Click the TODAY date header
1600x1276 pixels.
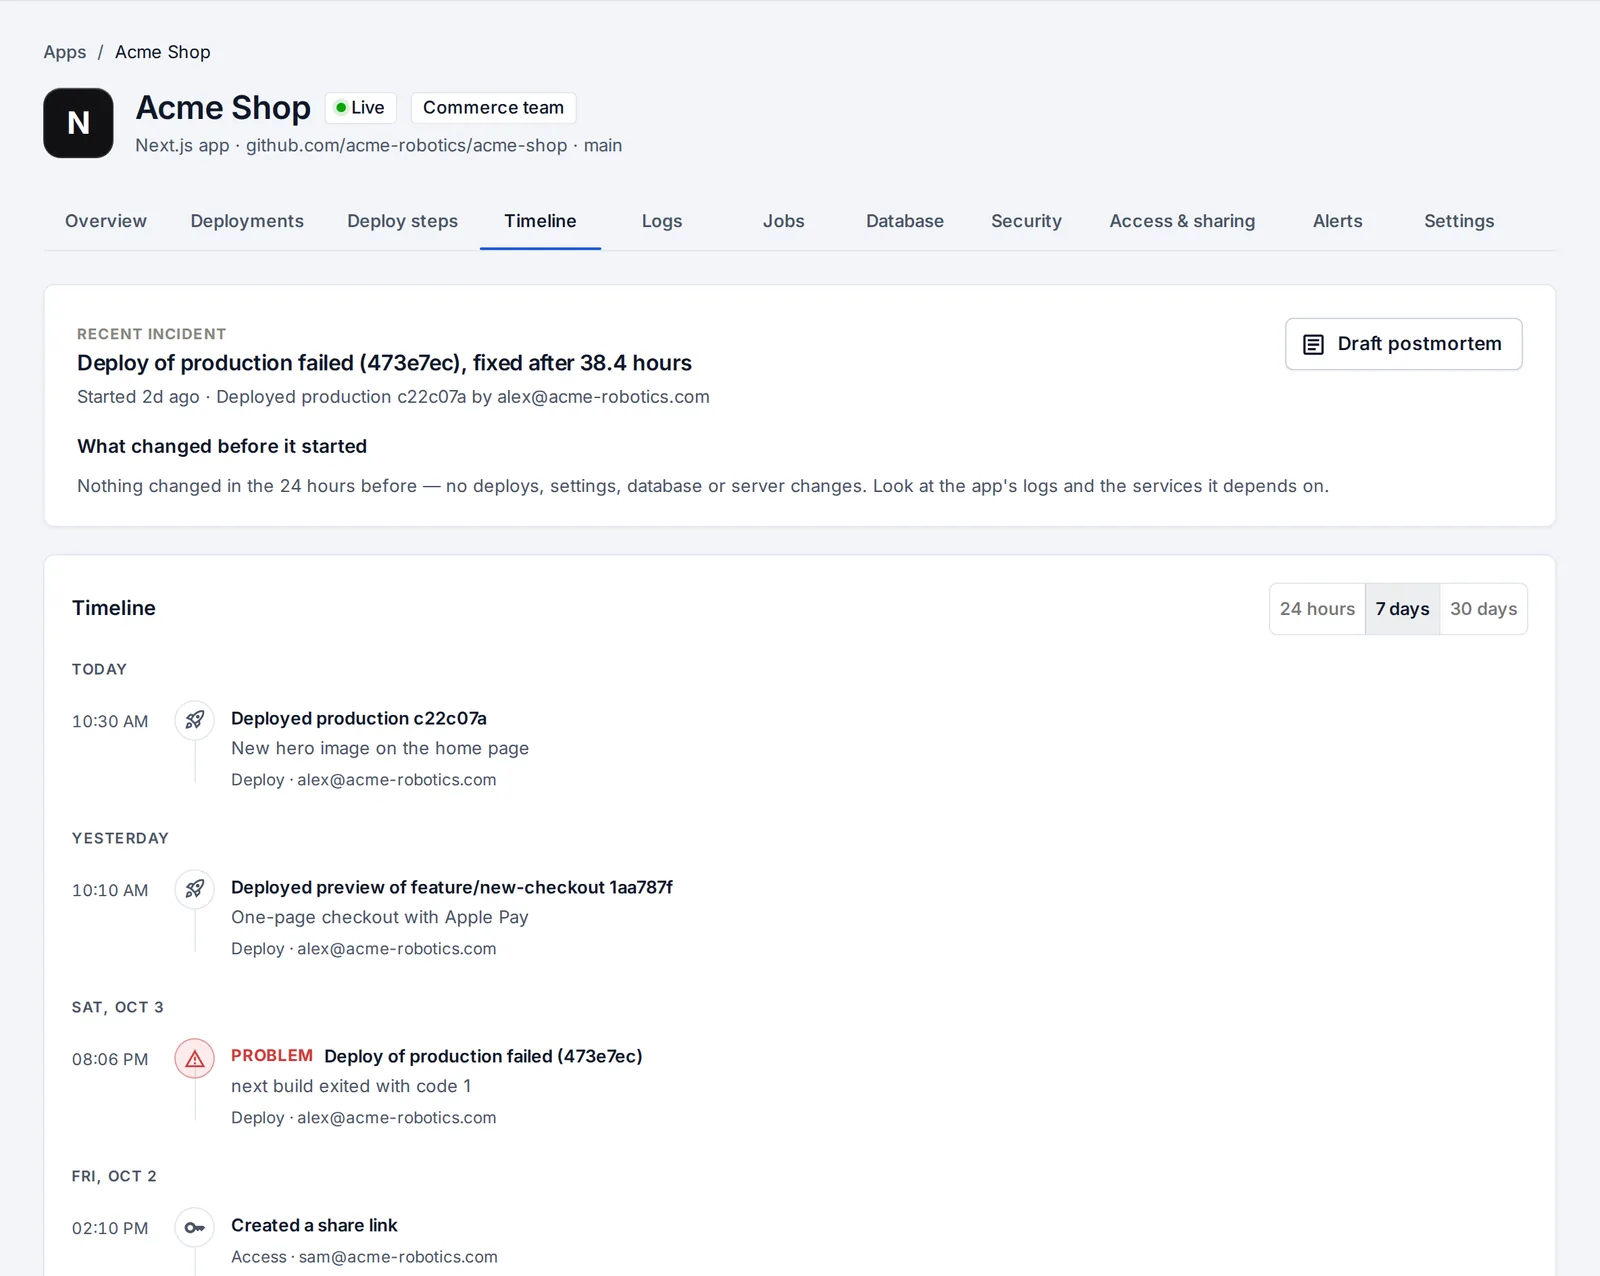99,669
